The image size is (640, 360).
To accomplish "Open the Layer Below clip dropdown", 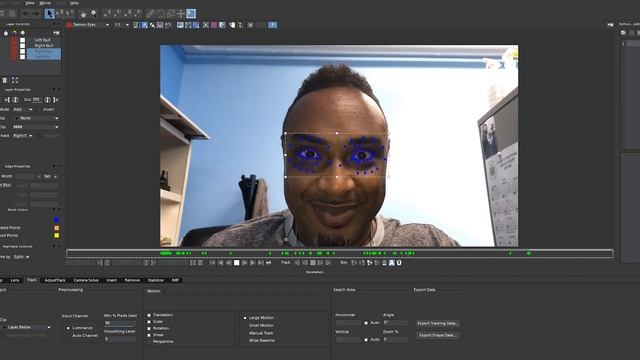I will coord(26,327).
